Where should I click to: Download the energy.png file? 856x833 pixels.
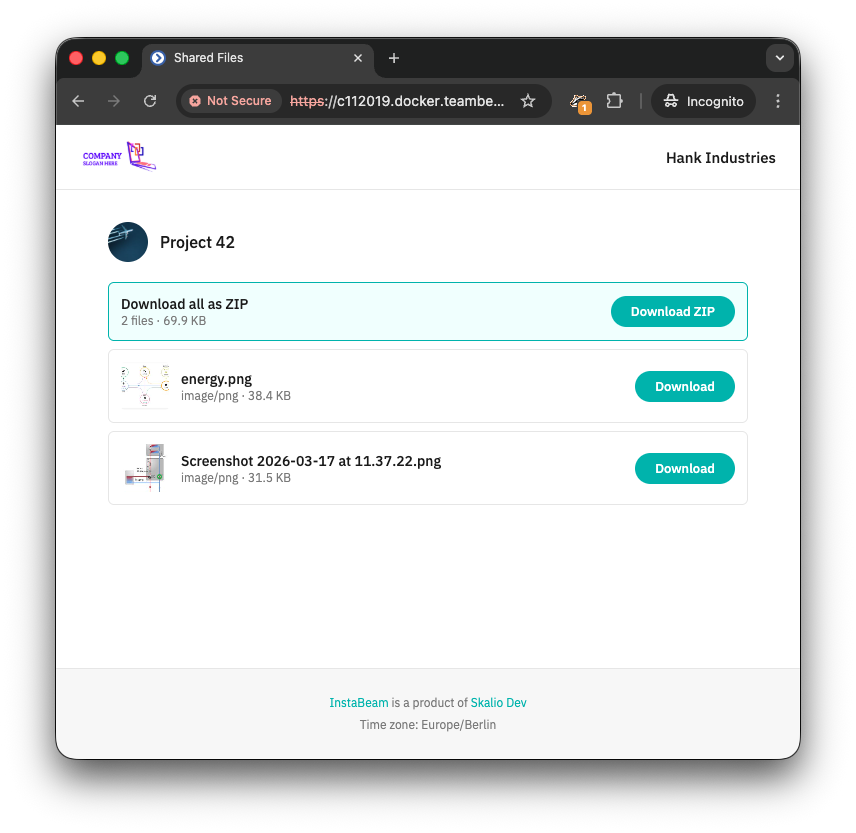[684, 387]
